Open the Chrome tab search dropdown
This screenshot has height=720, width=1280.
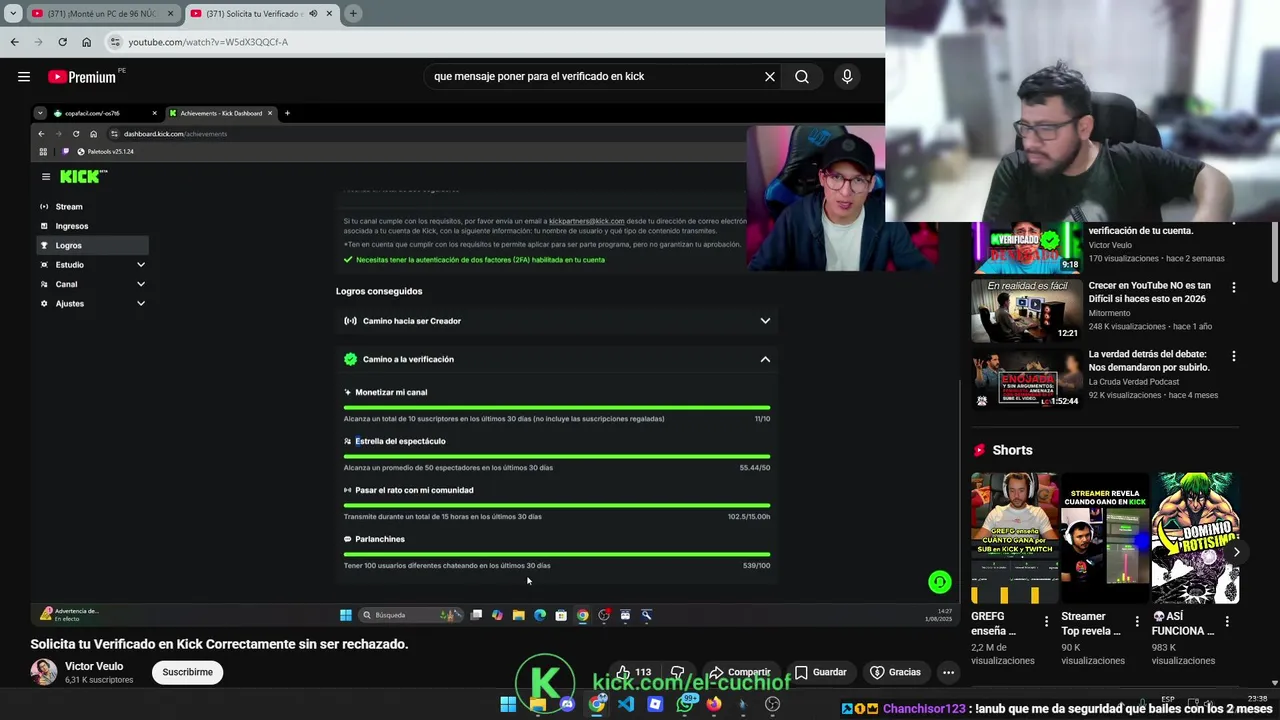13,13
